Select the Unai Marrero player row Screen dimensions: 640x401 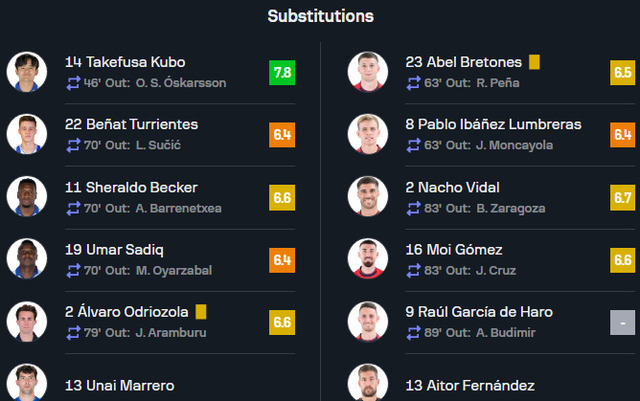pyautogui.click(x=151, y=384)
